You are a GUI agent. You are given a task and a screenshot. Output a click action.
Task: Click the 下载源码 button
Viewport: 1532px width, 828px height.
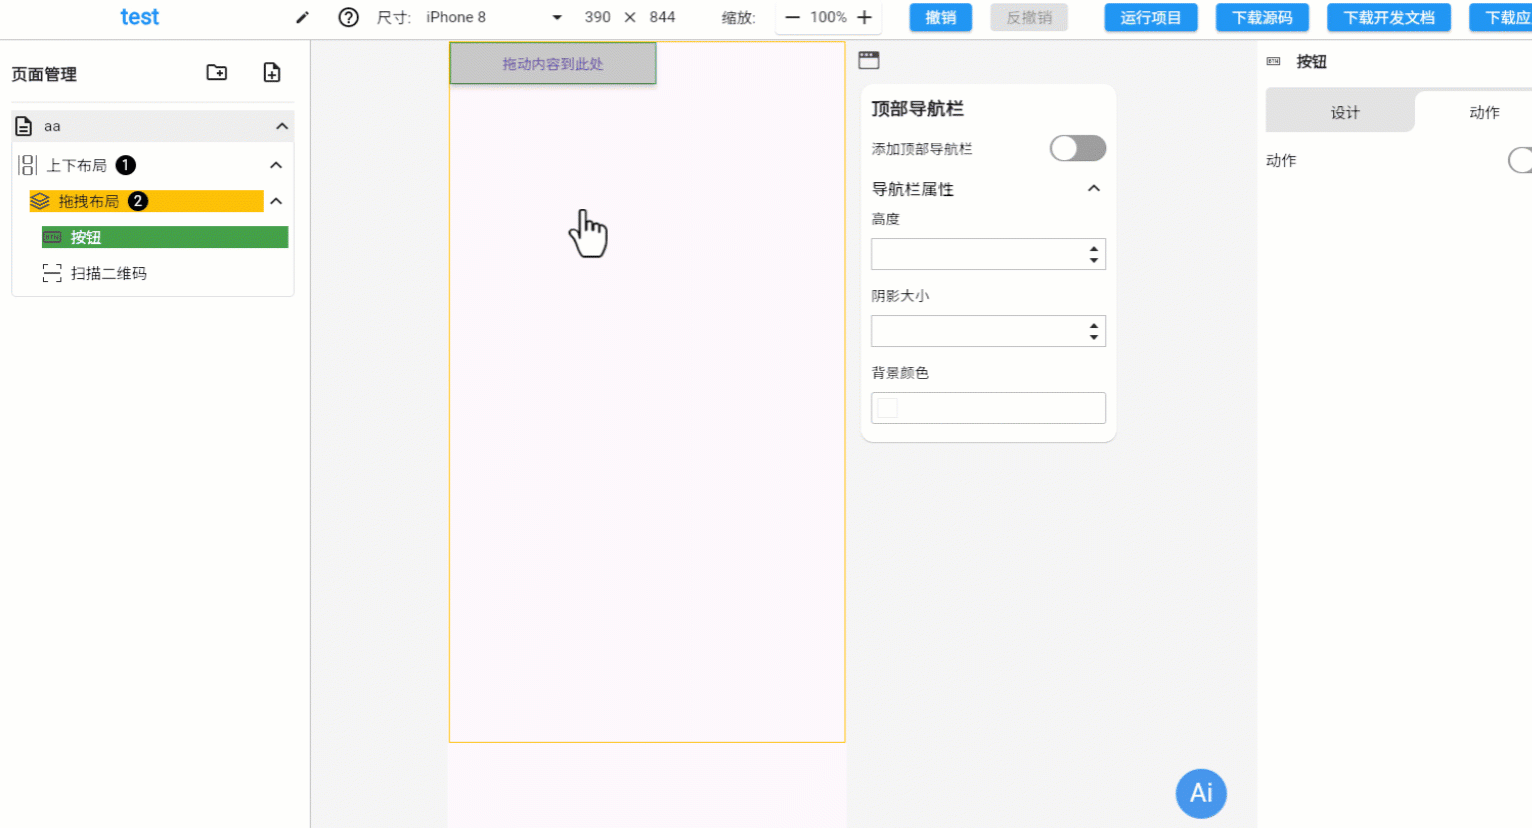click(1262, 17)
